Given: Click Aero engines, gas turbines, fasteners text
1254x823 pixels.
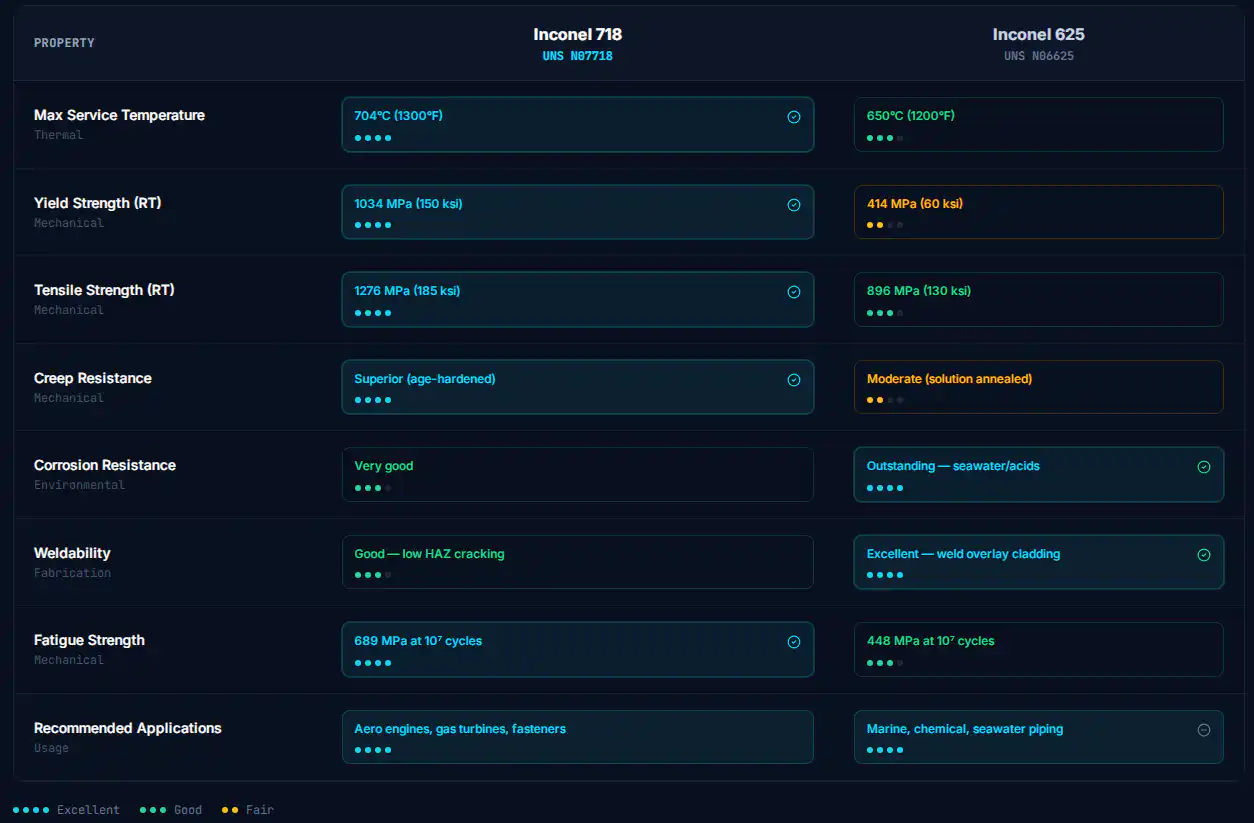Looking at the screenshot, I should pos(460,729).
